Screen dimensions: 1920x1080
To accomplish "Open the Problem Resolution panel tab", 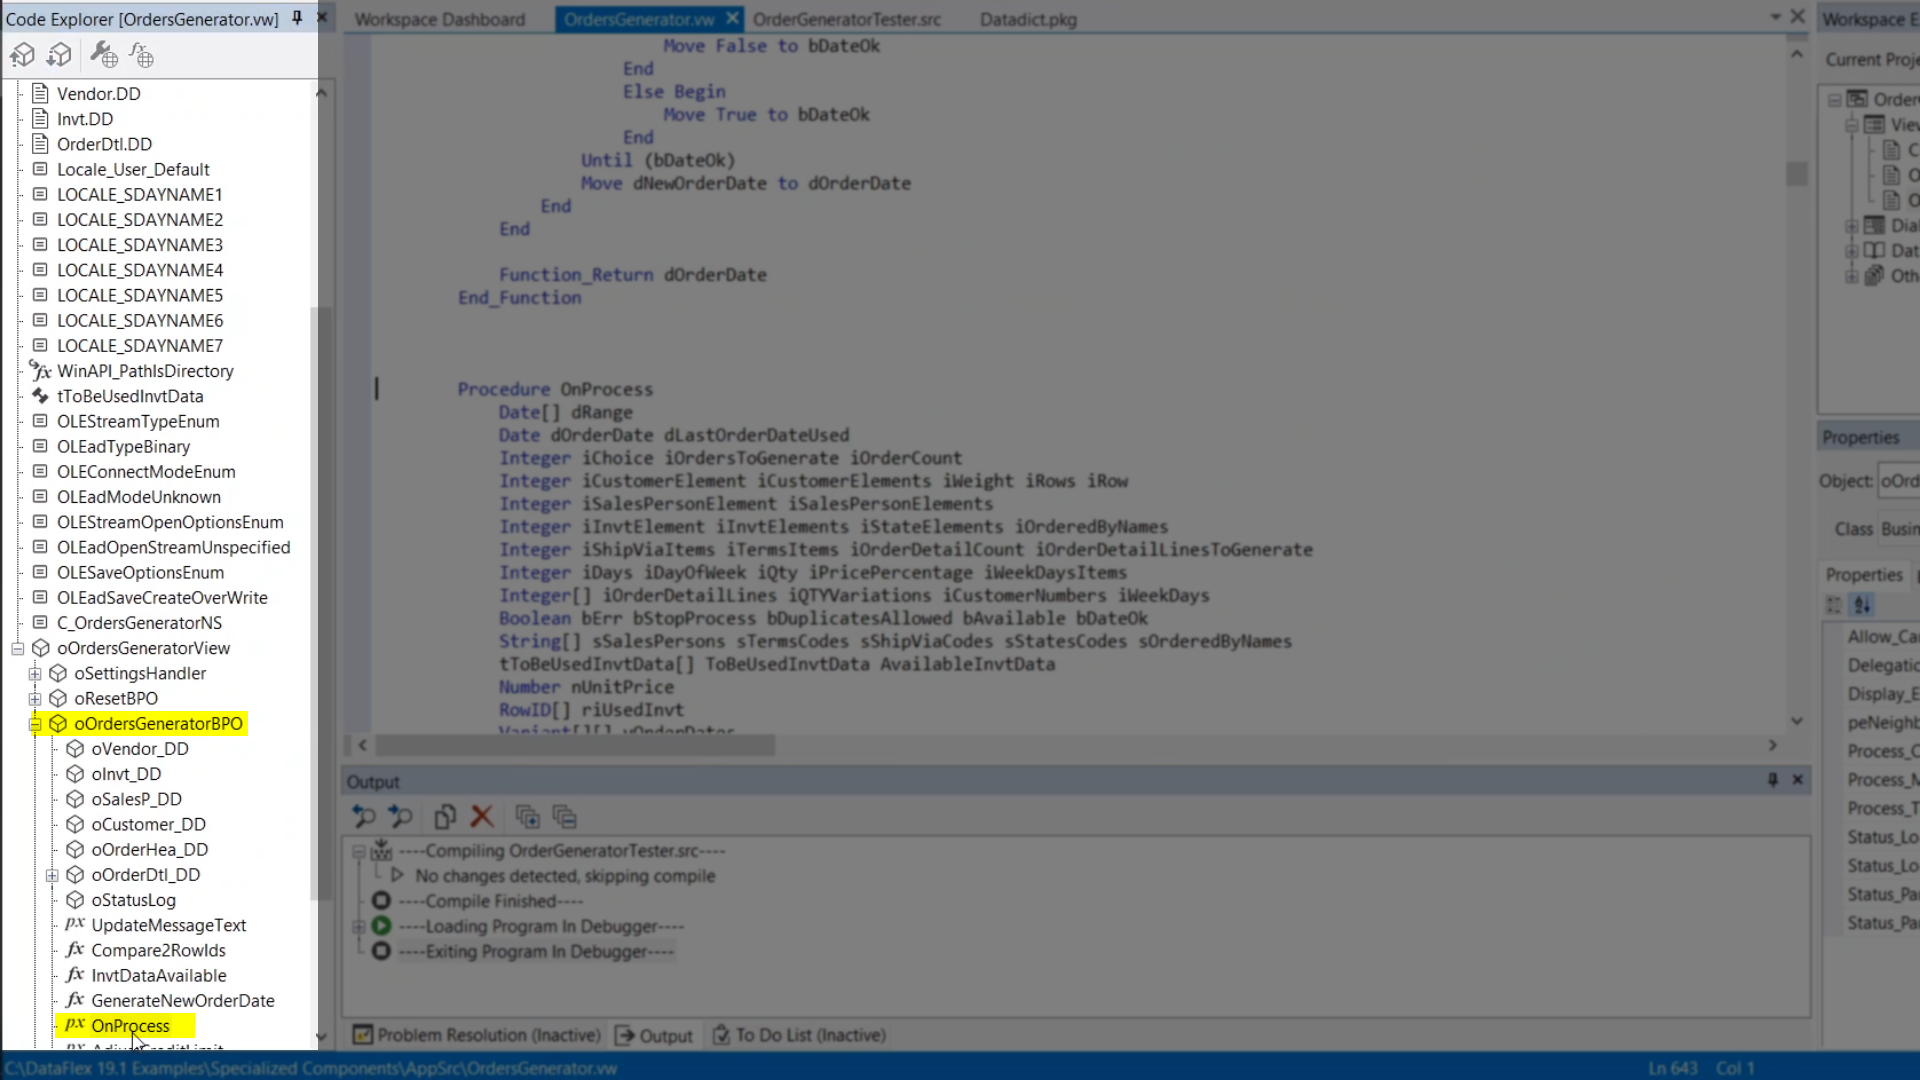I will click(x=476, y=1035).
